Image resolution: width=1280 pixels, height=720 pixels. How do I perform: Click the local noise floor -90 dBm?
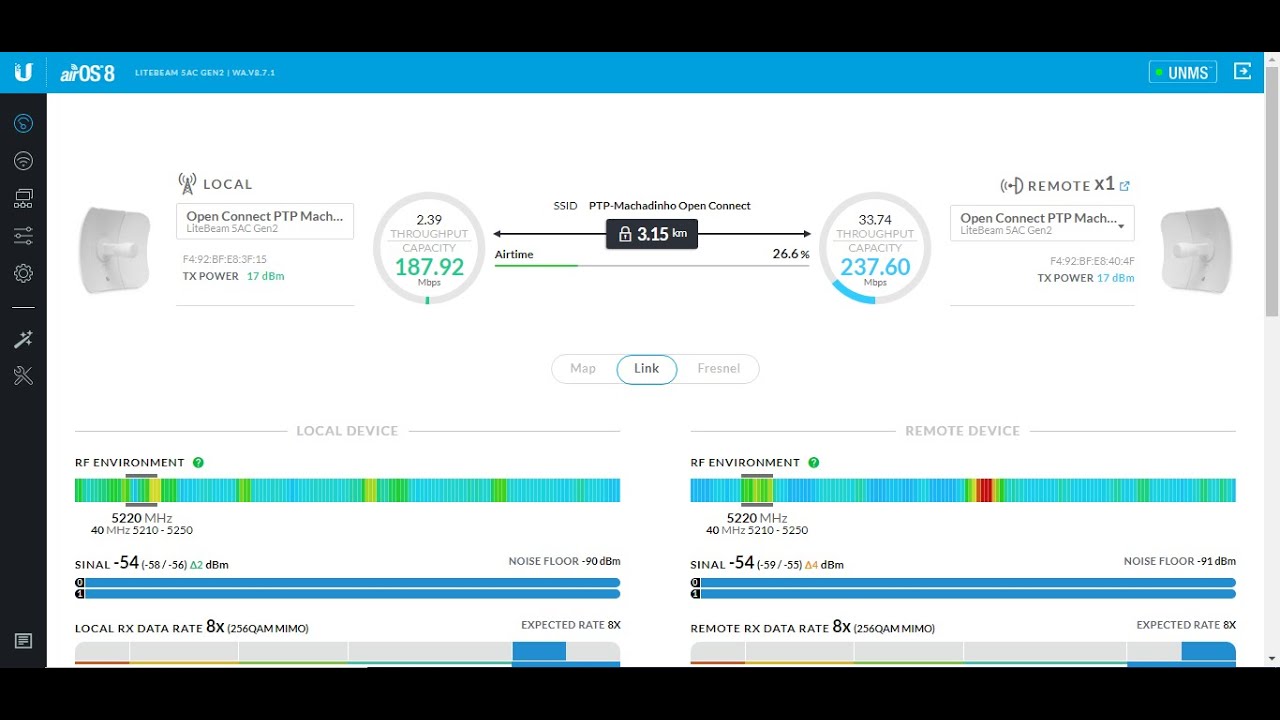[564, 562]
